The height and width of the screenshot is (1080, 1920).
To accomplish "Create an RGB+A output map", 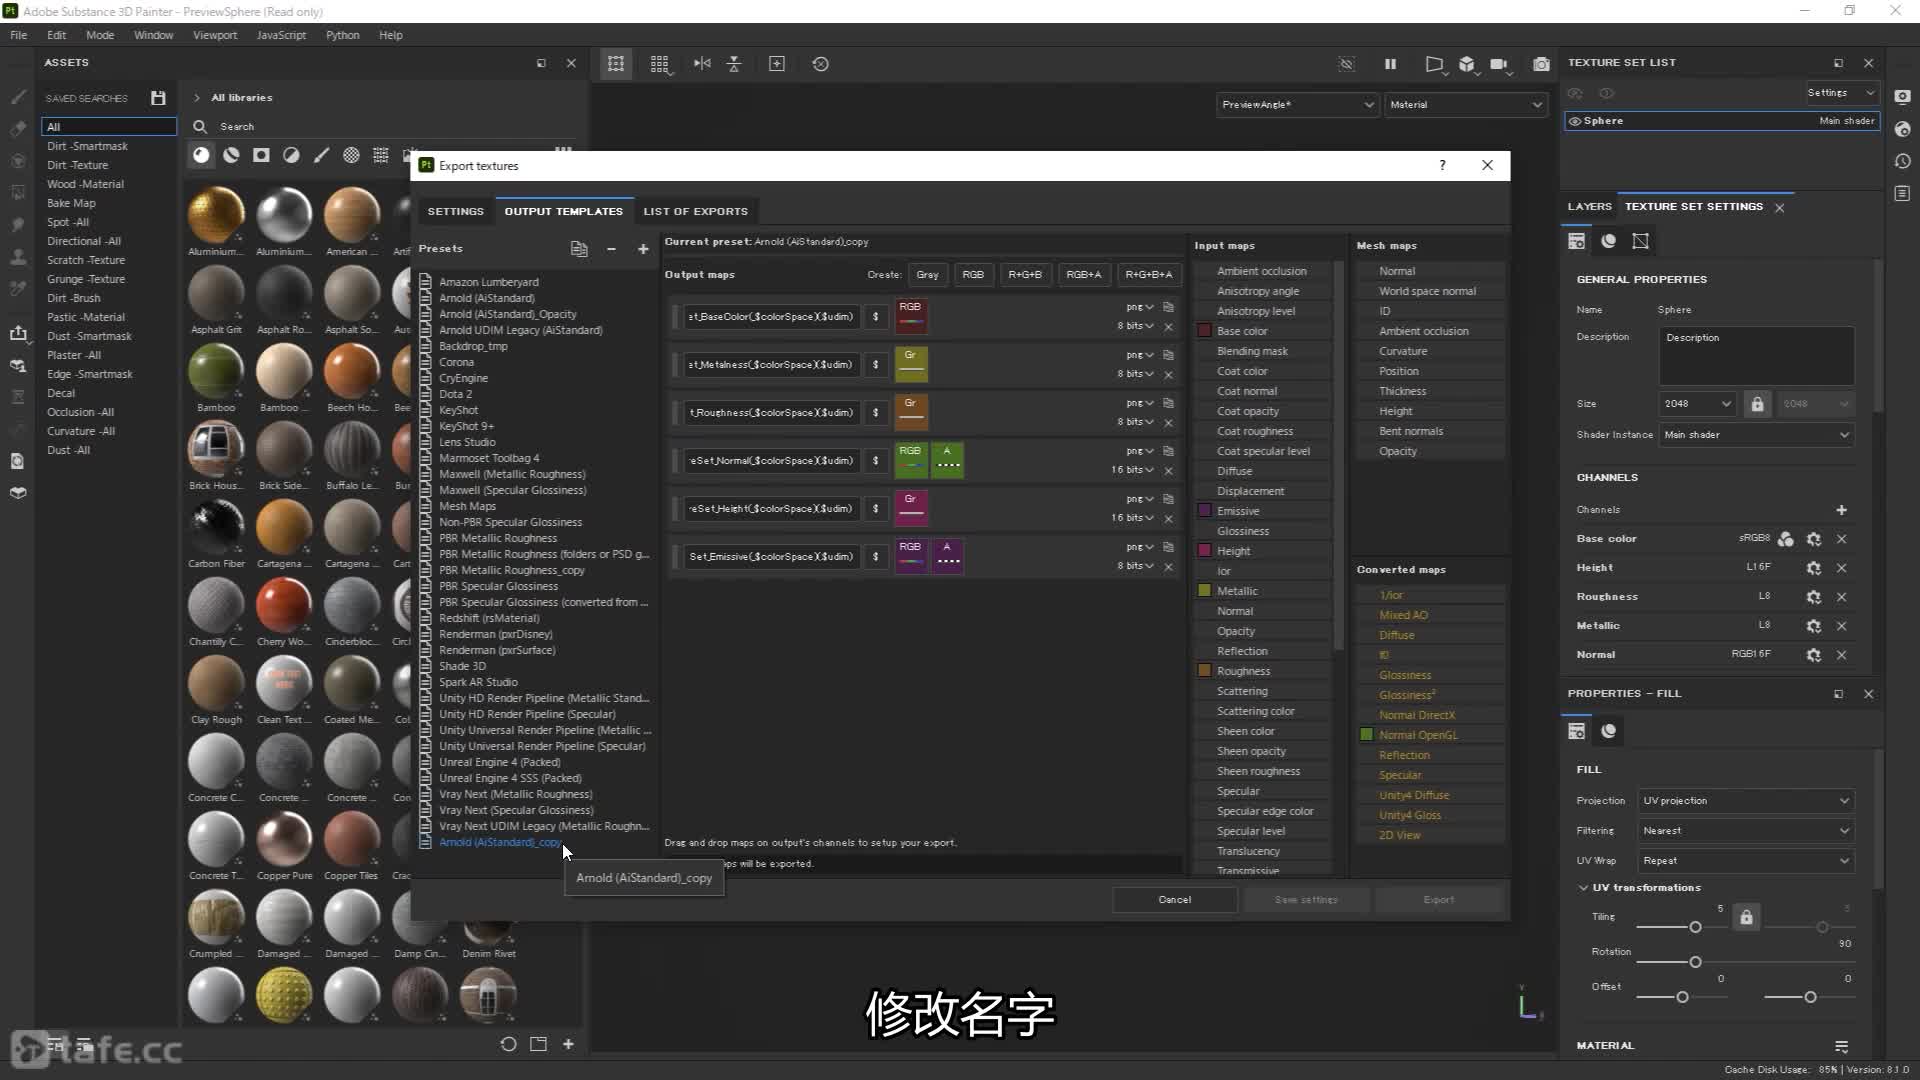I will pos(1083,275).
